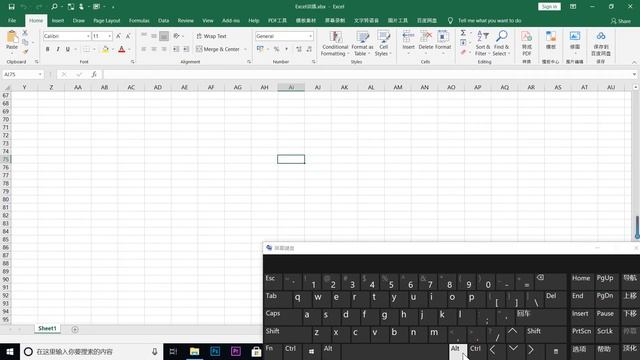The height and width of the screenshot is (360, 640).
Task: Switch to the Formulas tab
Action: tap(139, 20)
